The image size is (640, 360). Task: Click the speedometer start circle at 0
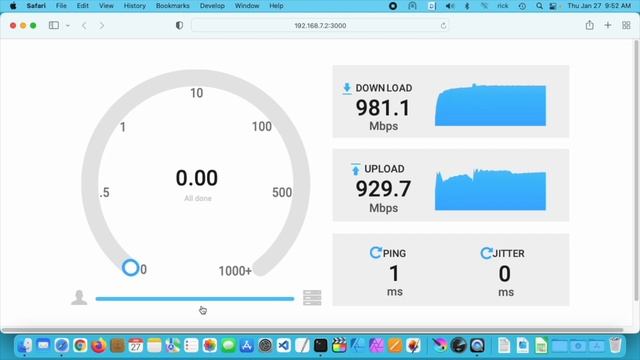tap(131, 268)
